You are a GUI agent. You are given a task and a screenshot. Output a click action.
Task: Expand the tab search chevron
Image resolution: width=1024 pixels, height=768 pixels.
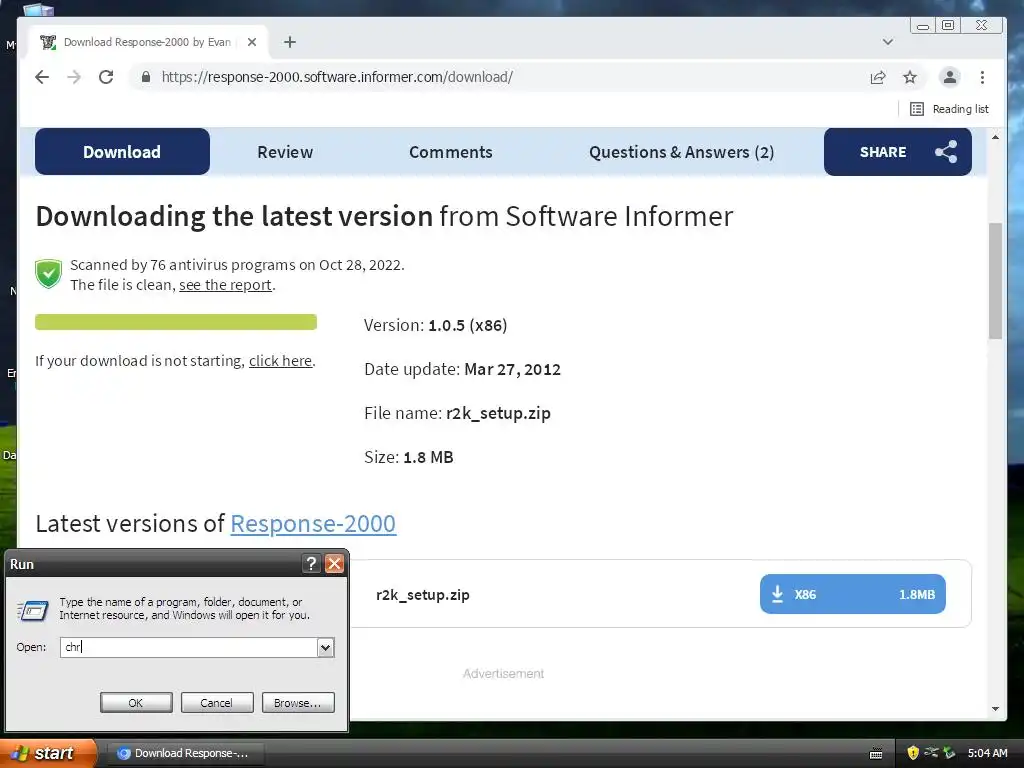pyautogui.click(x=888, y=42)
